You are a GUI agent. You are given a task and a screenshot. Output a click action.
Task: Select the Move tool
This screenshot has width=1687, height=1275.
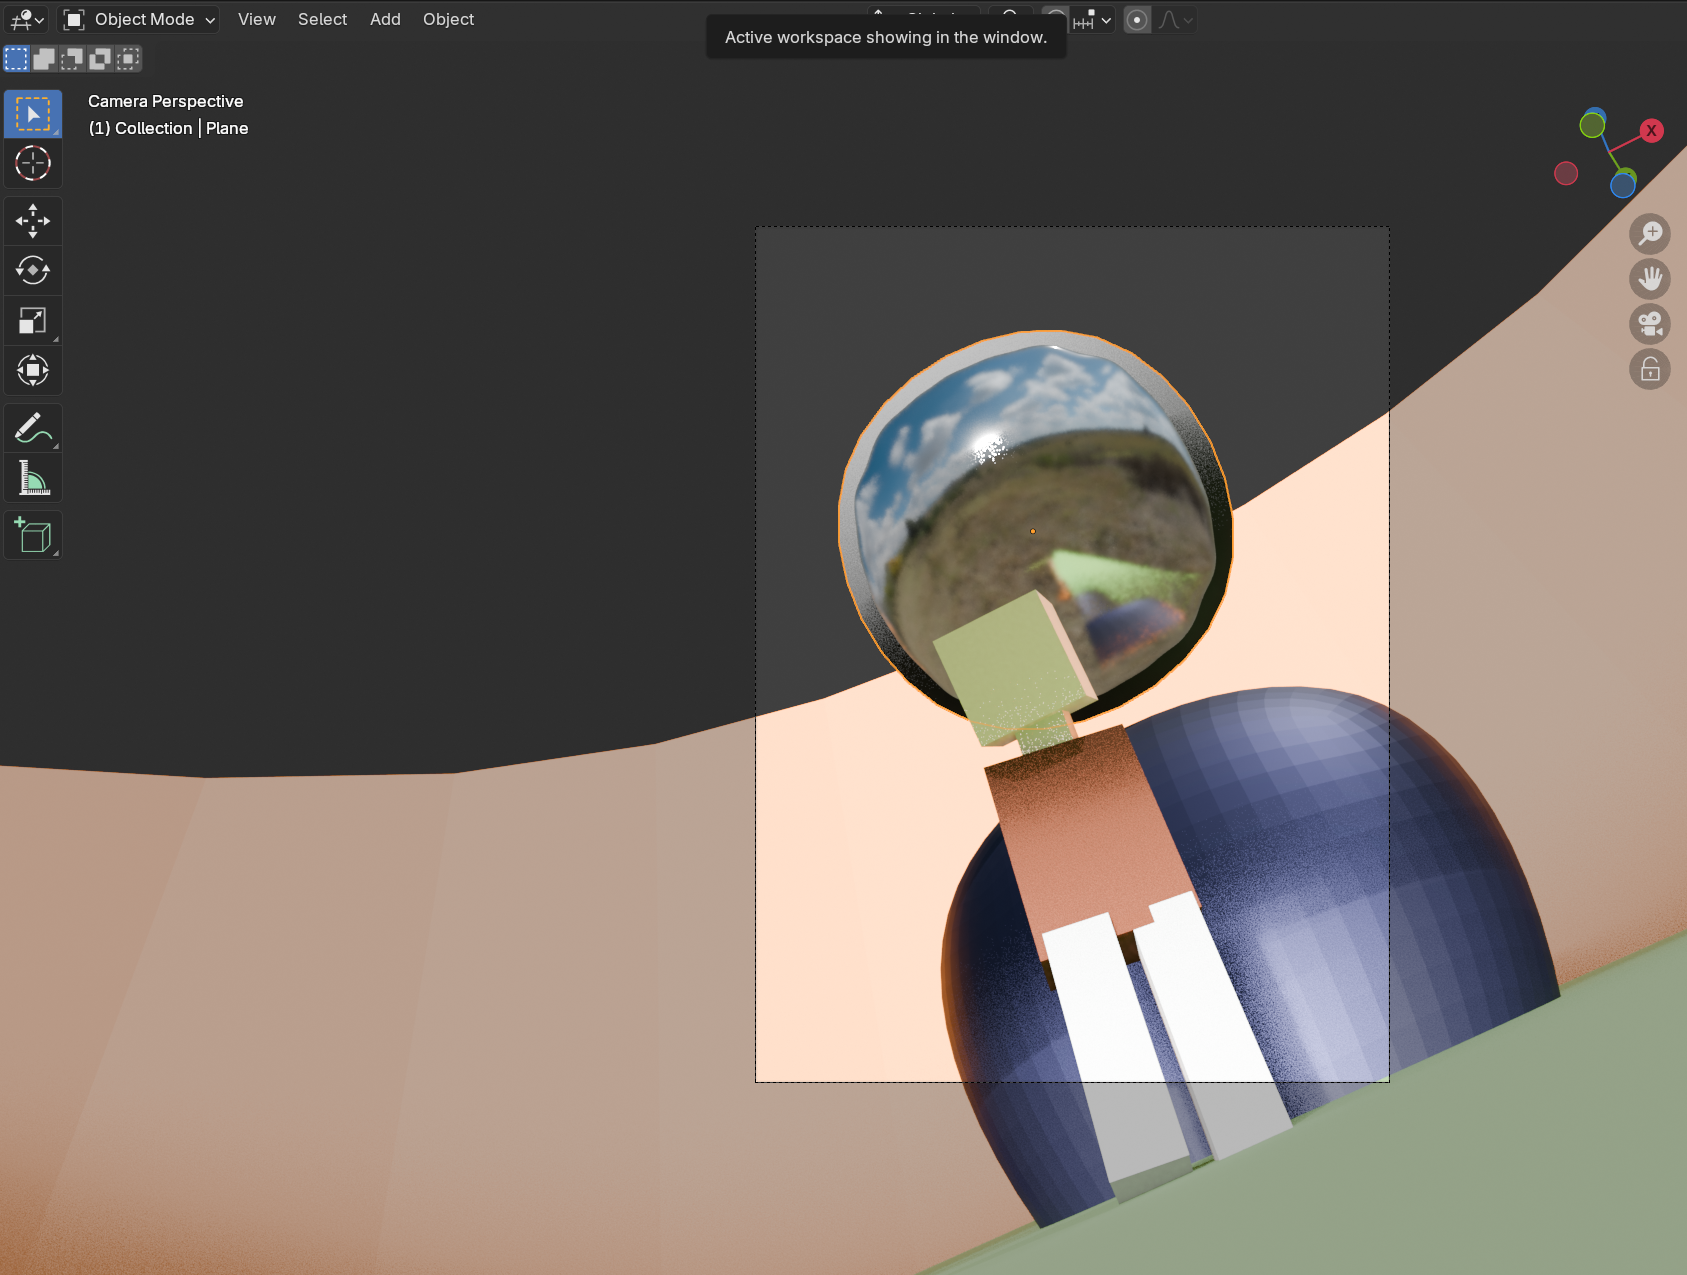tap(32, 220)
